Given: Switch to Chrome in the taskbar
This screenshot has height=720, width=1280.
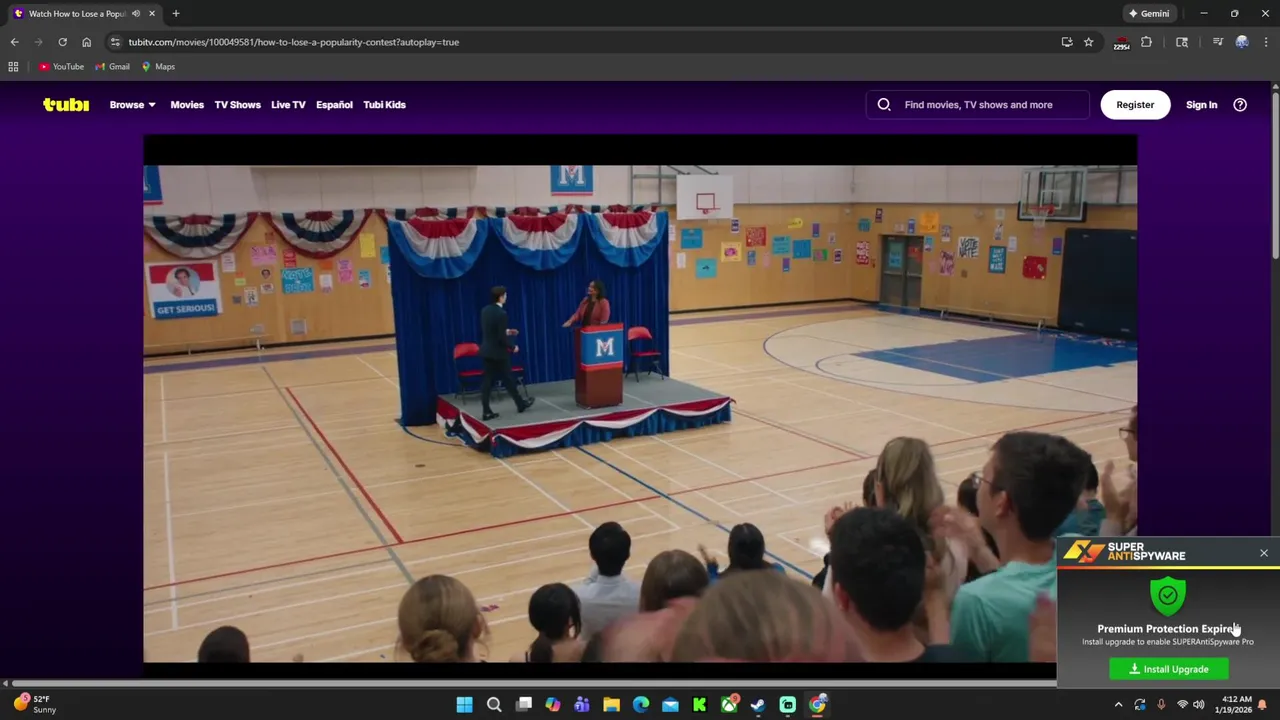Looking at the screenshot, I should click(817, 705).
